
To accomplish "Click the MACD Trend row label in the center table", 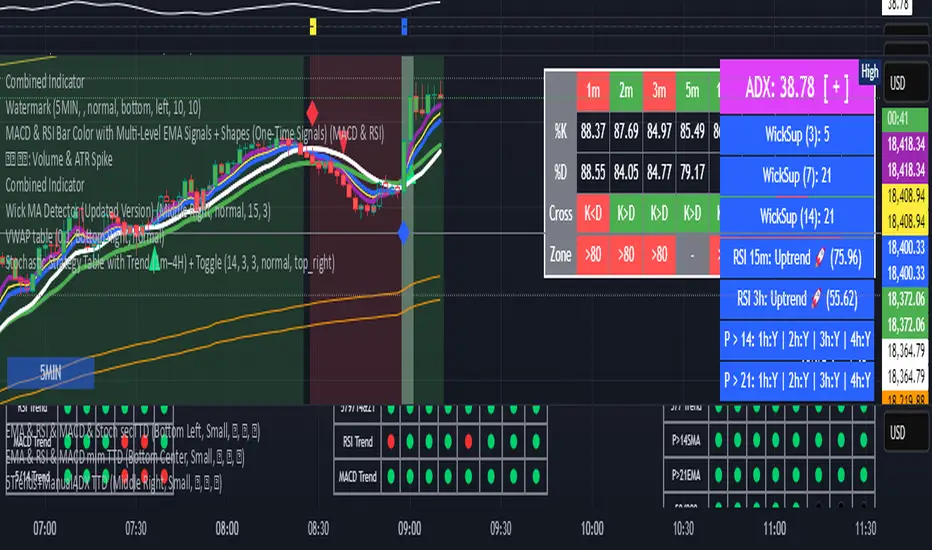I will (357, 476).
